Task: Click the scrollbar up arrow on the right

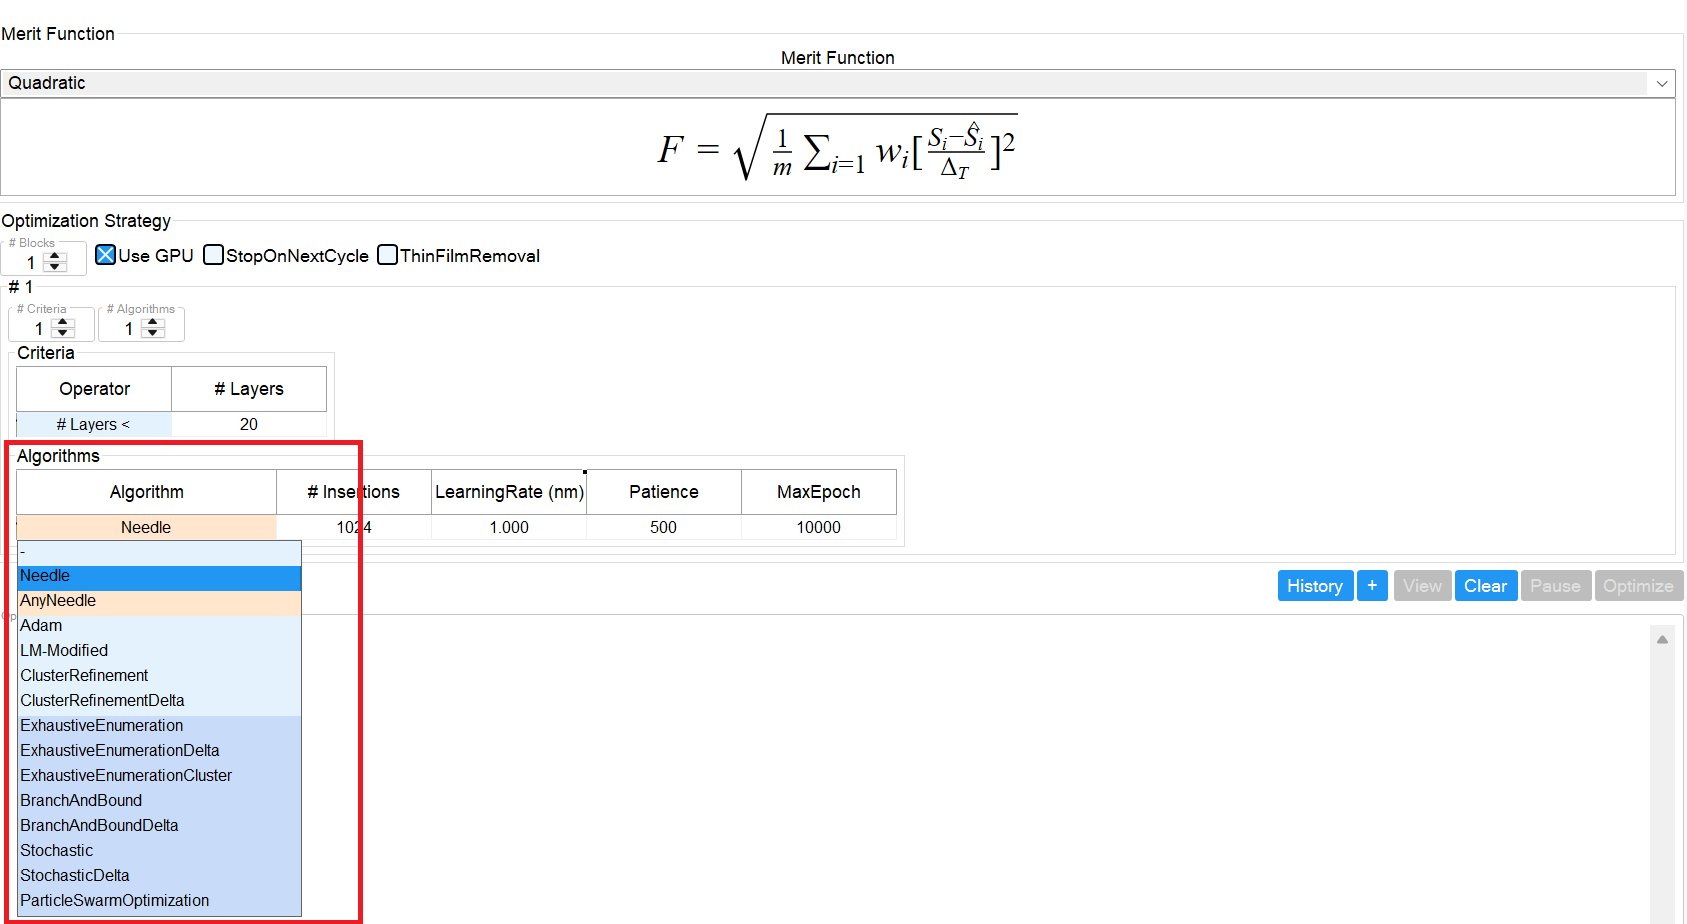Action: (x=1663, y=637)
